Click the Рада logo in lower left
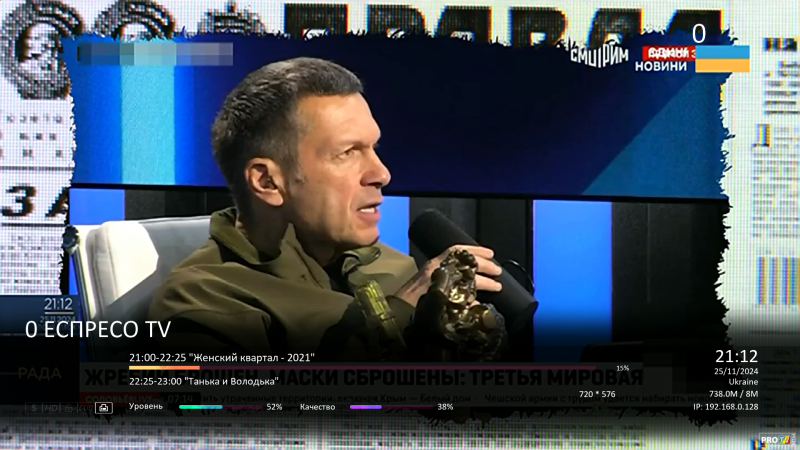 pos(39,373)
